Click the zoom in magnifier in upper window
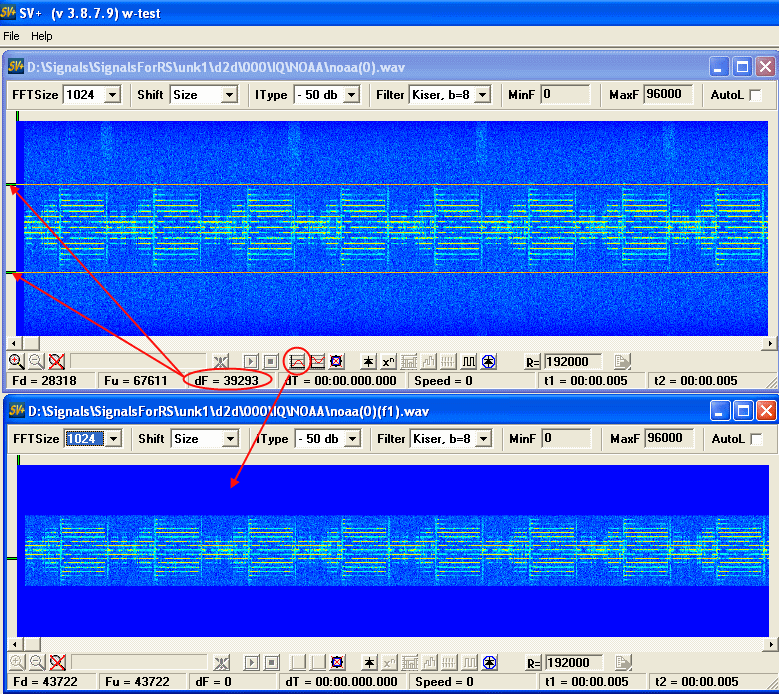Viewport: 779px width, 694px height. [16, 361]
